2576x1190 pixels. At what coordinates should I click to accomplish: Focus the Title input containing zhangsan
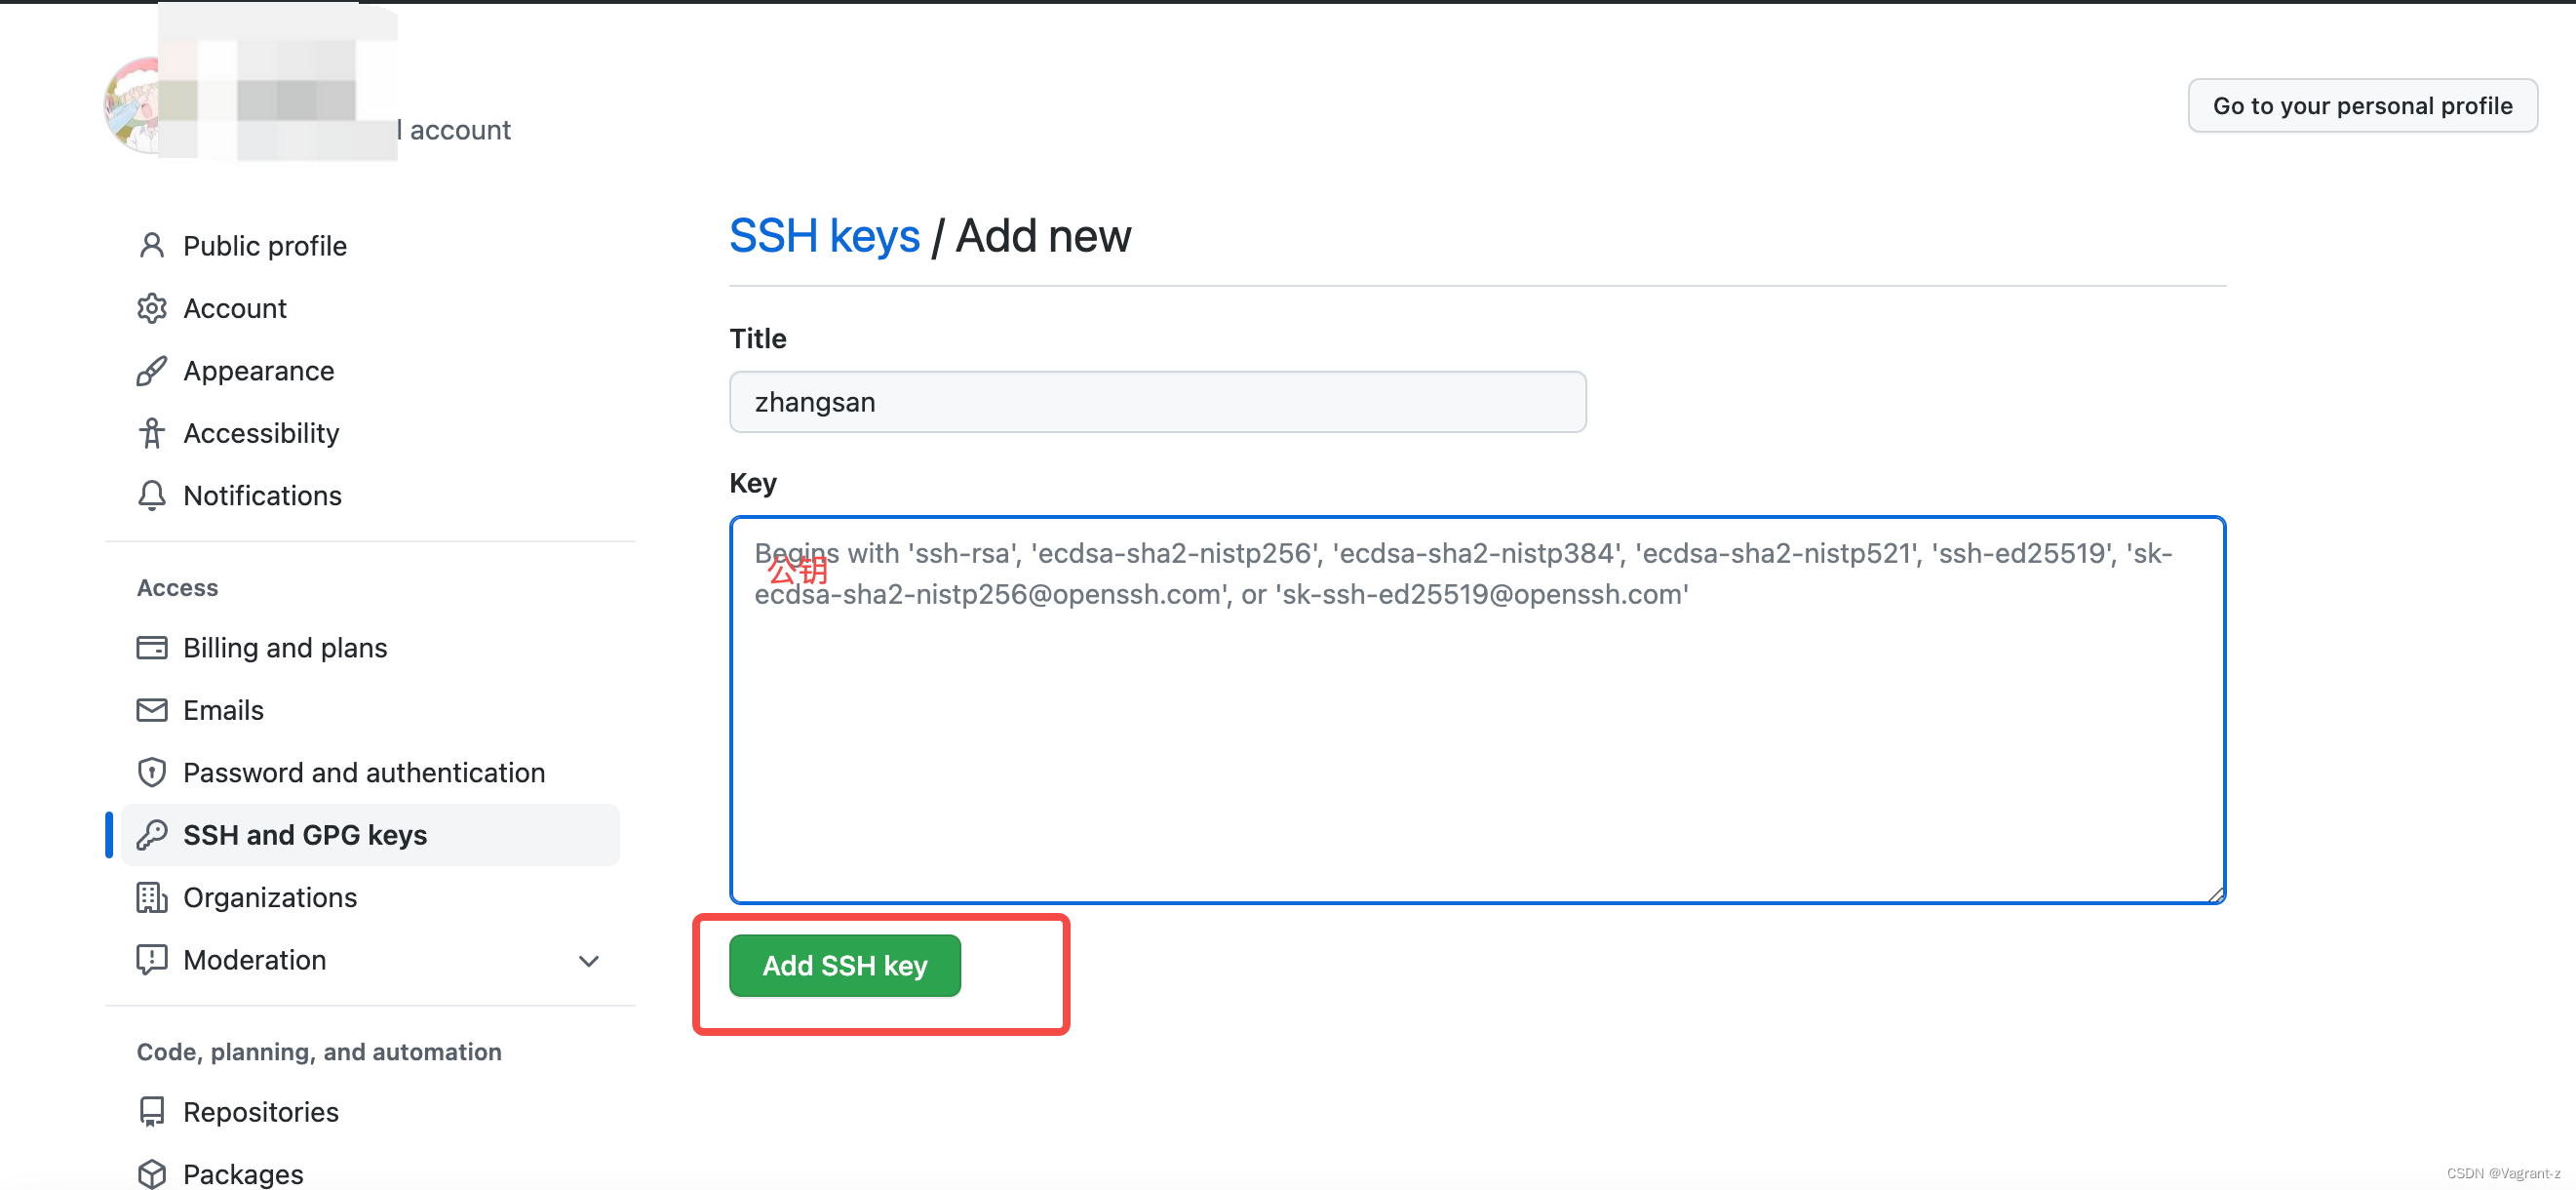(x=1156, y=402)
